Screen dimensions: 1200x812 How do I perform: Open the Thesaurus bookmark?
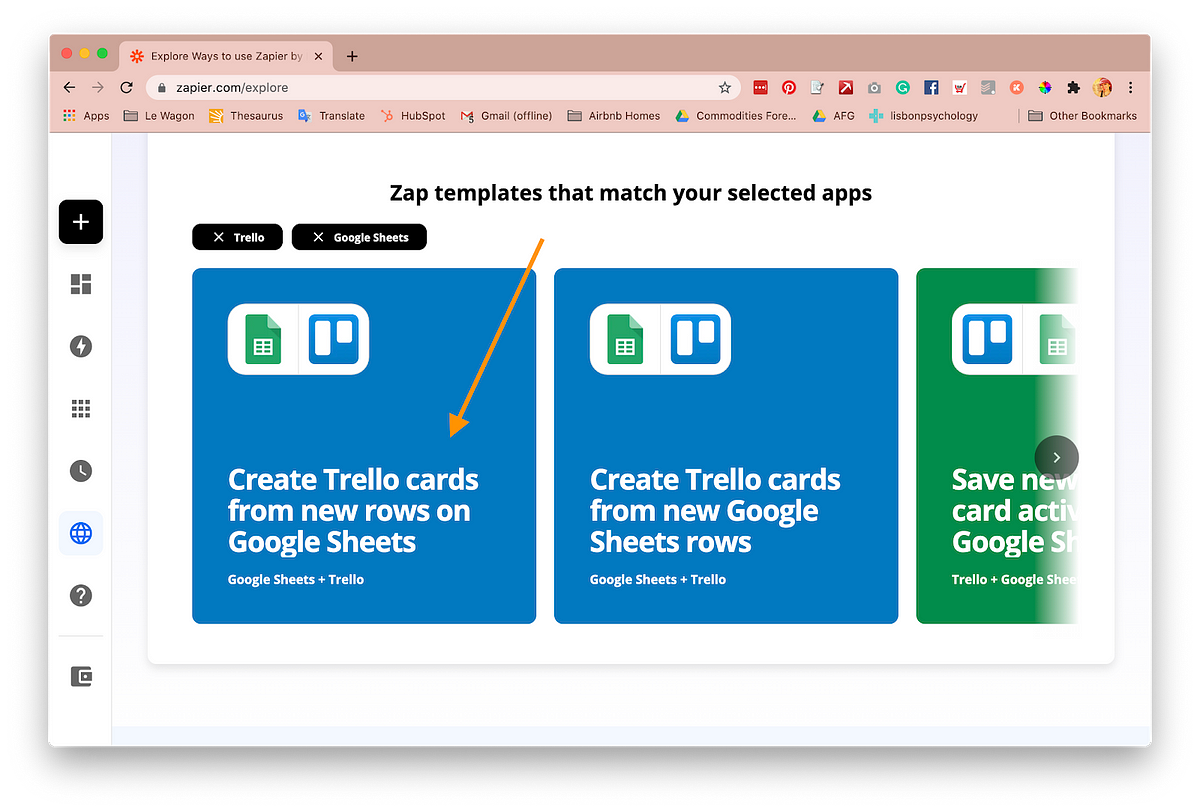pos(246,116)
